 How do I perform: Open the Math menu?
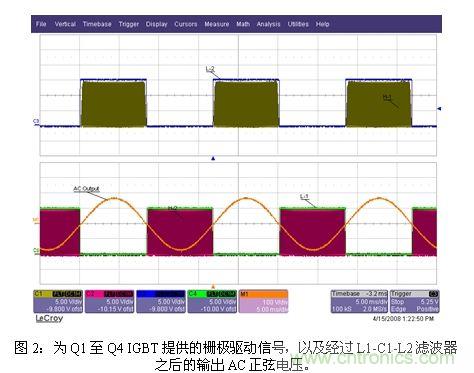[x=243, y=24]
